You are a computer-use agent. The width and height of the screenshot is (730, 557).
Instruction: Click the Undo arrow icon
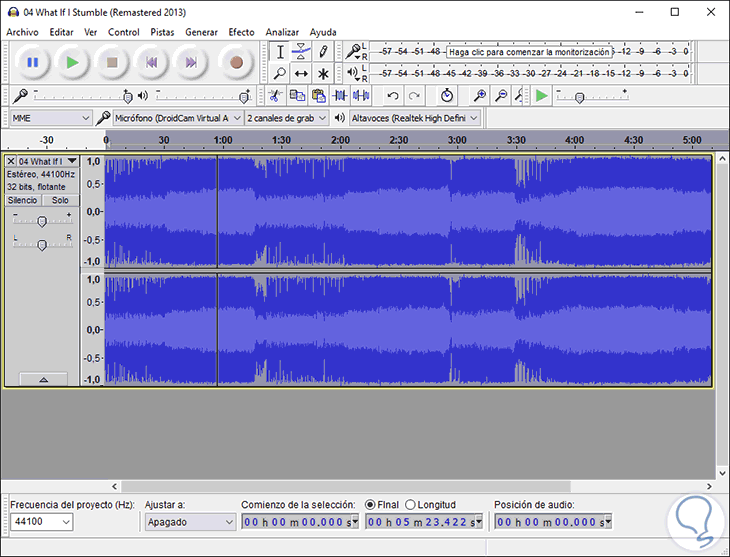click(x=392, y=95)
